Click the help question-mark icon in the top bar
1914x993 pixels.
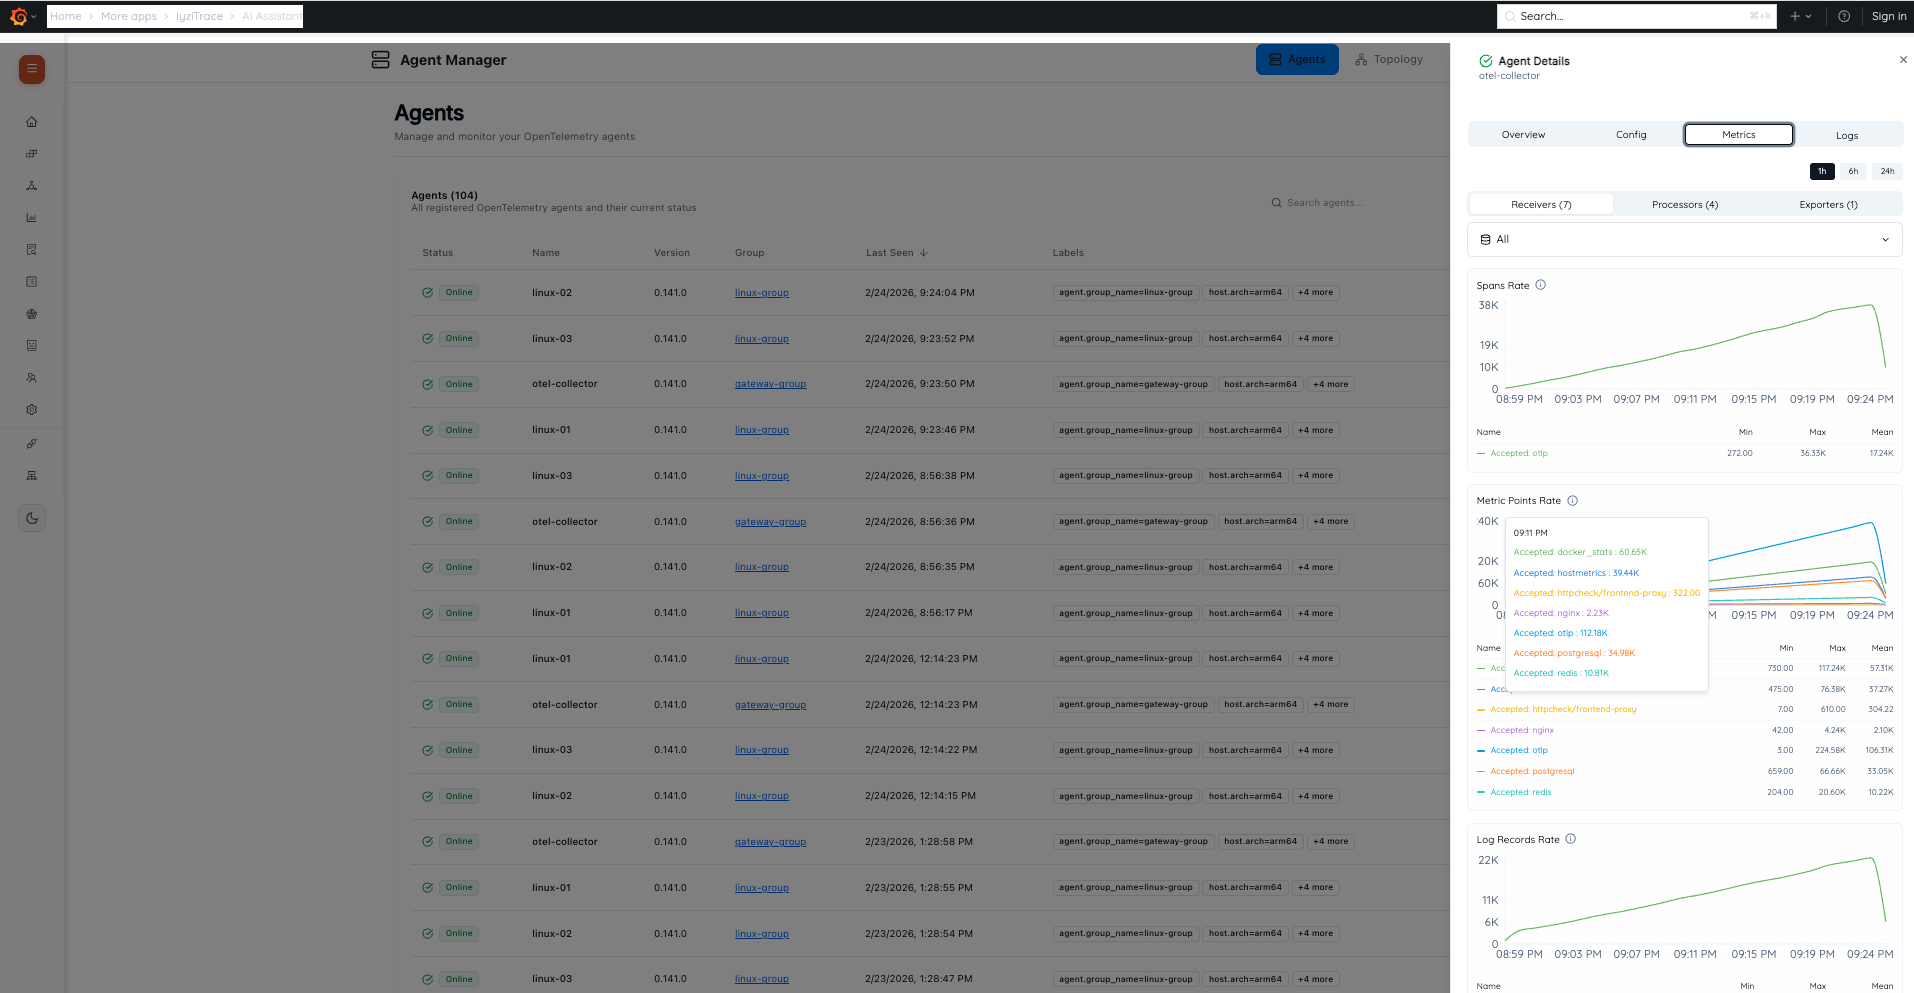(1843, 16)
